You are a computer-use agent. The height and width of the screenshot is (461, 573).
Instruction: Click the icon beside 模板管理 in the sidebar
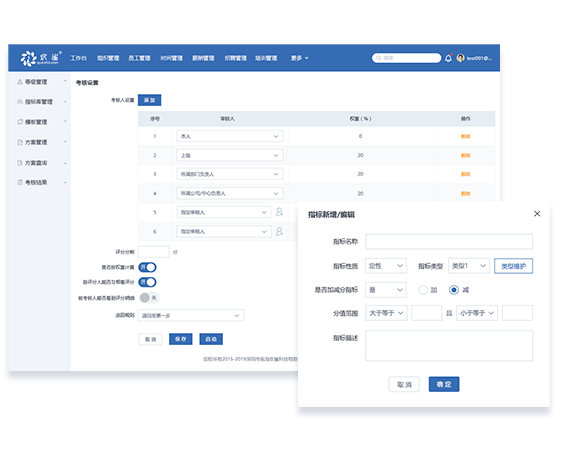(20, 122)
